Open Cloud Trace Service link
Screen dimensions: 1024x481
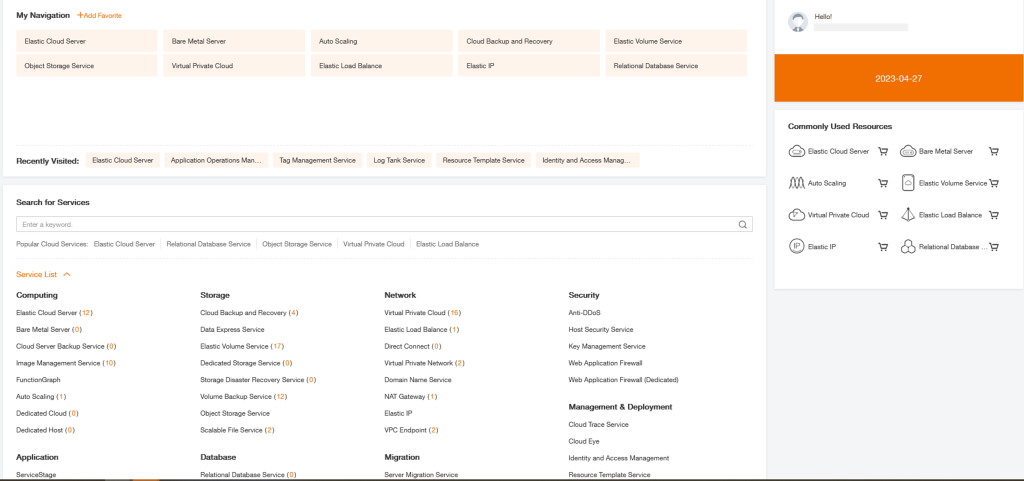599,424
